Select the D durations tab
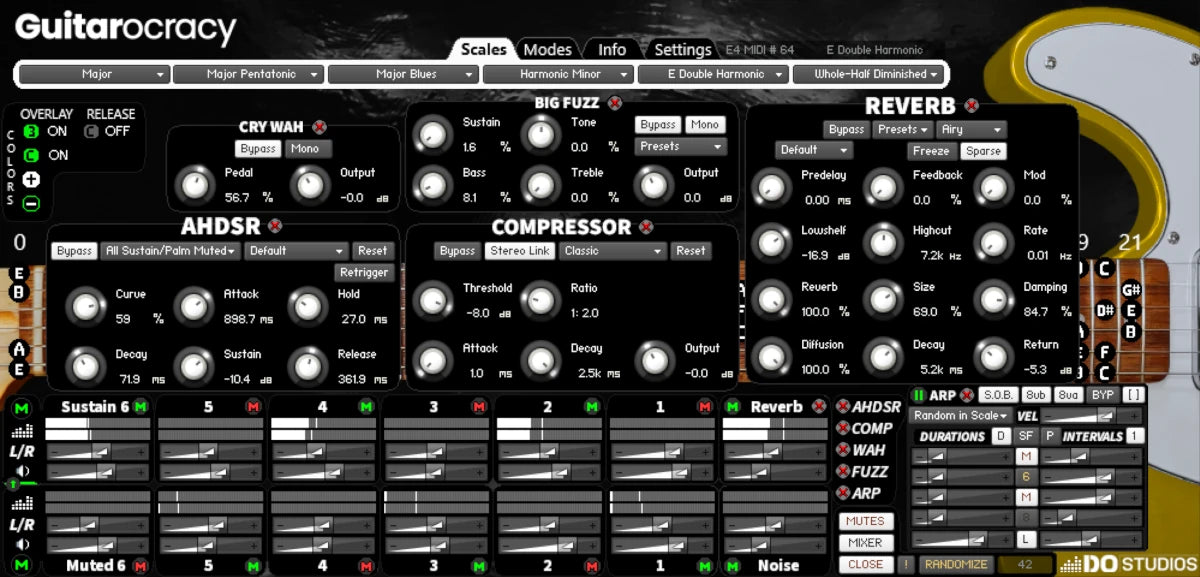The image size is (1200, 577). click(1000, 436)
